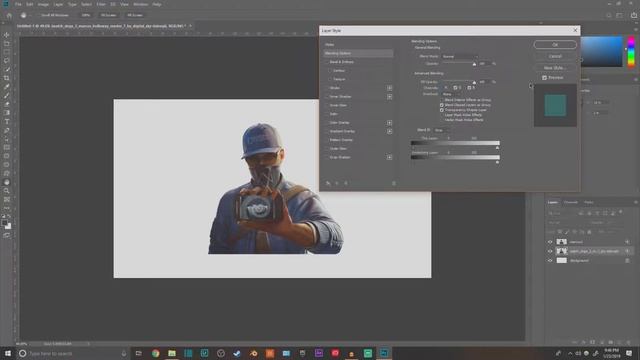This screenshot has height=360, width=640.
Task: Select the Zoom tool
Action: [x=7, y=191]
